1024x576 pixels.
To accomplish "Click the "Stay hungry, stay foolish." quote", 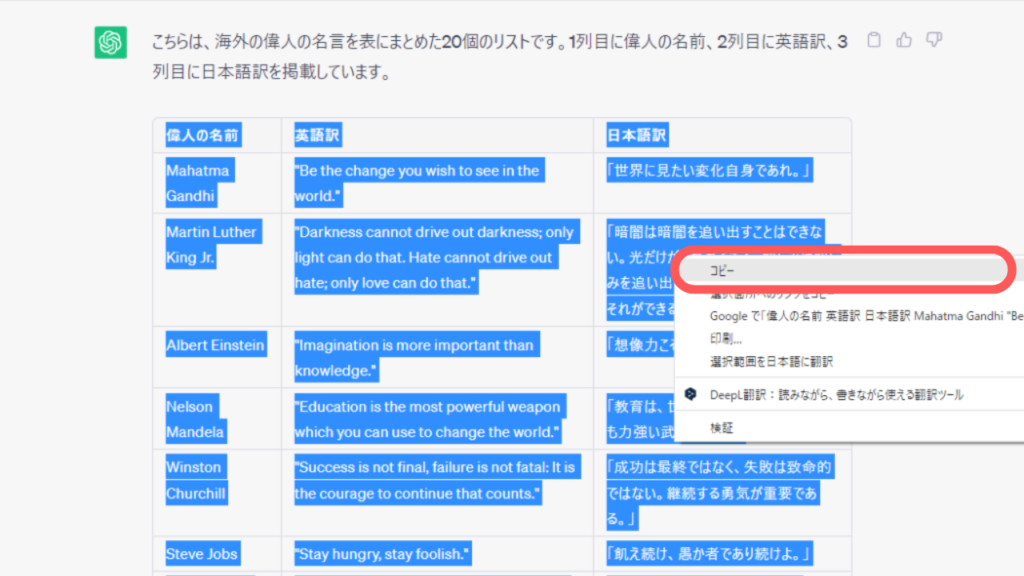I will 382,554.
